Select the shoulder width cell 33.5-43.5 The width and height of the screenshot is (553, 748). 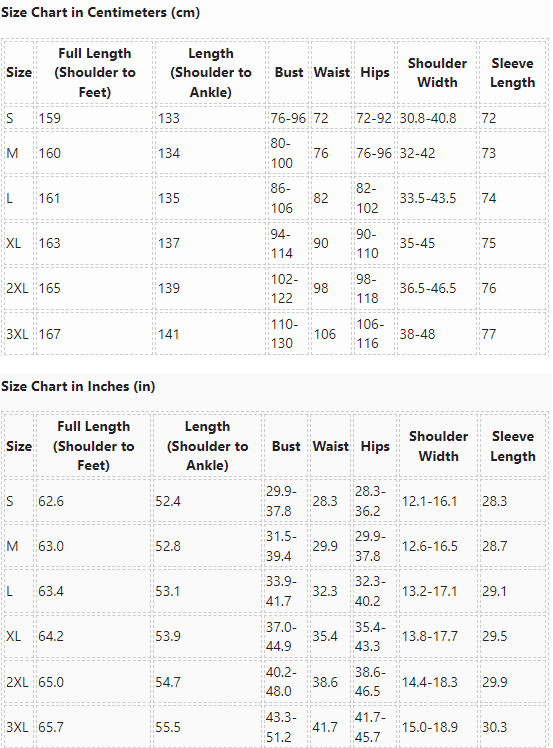(428, 198)
